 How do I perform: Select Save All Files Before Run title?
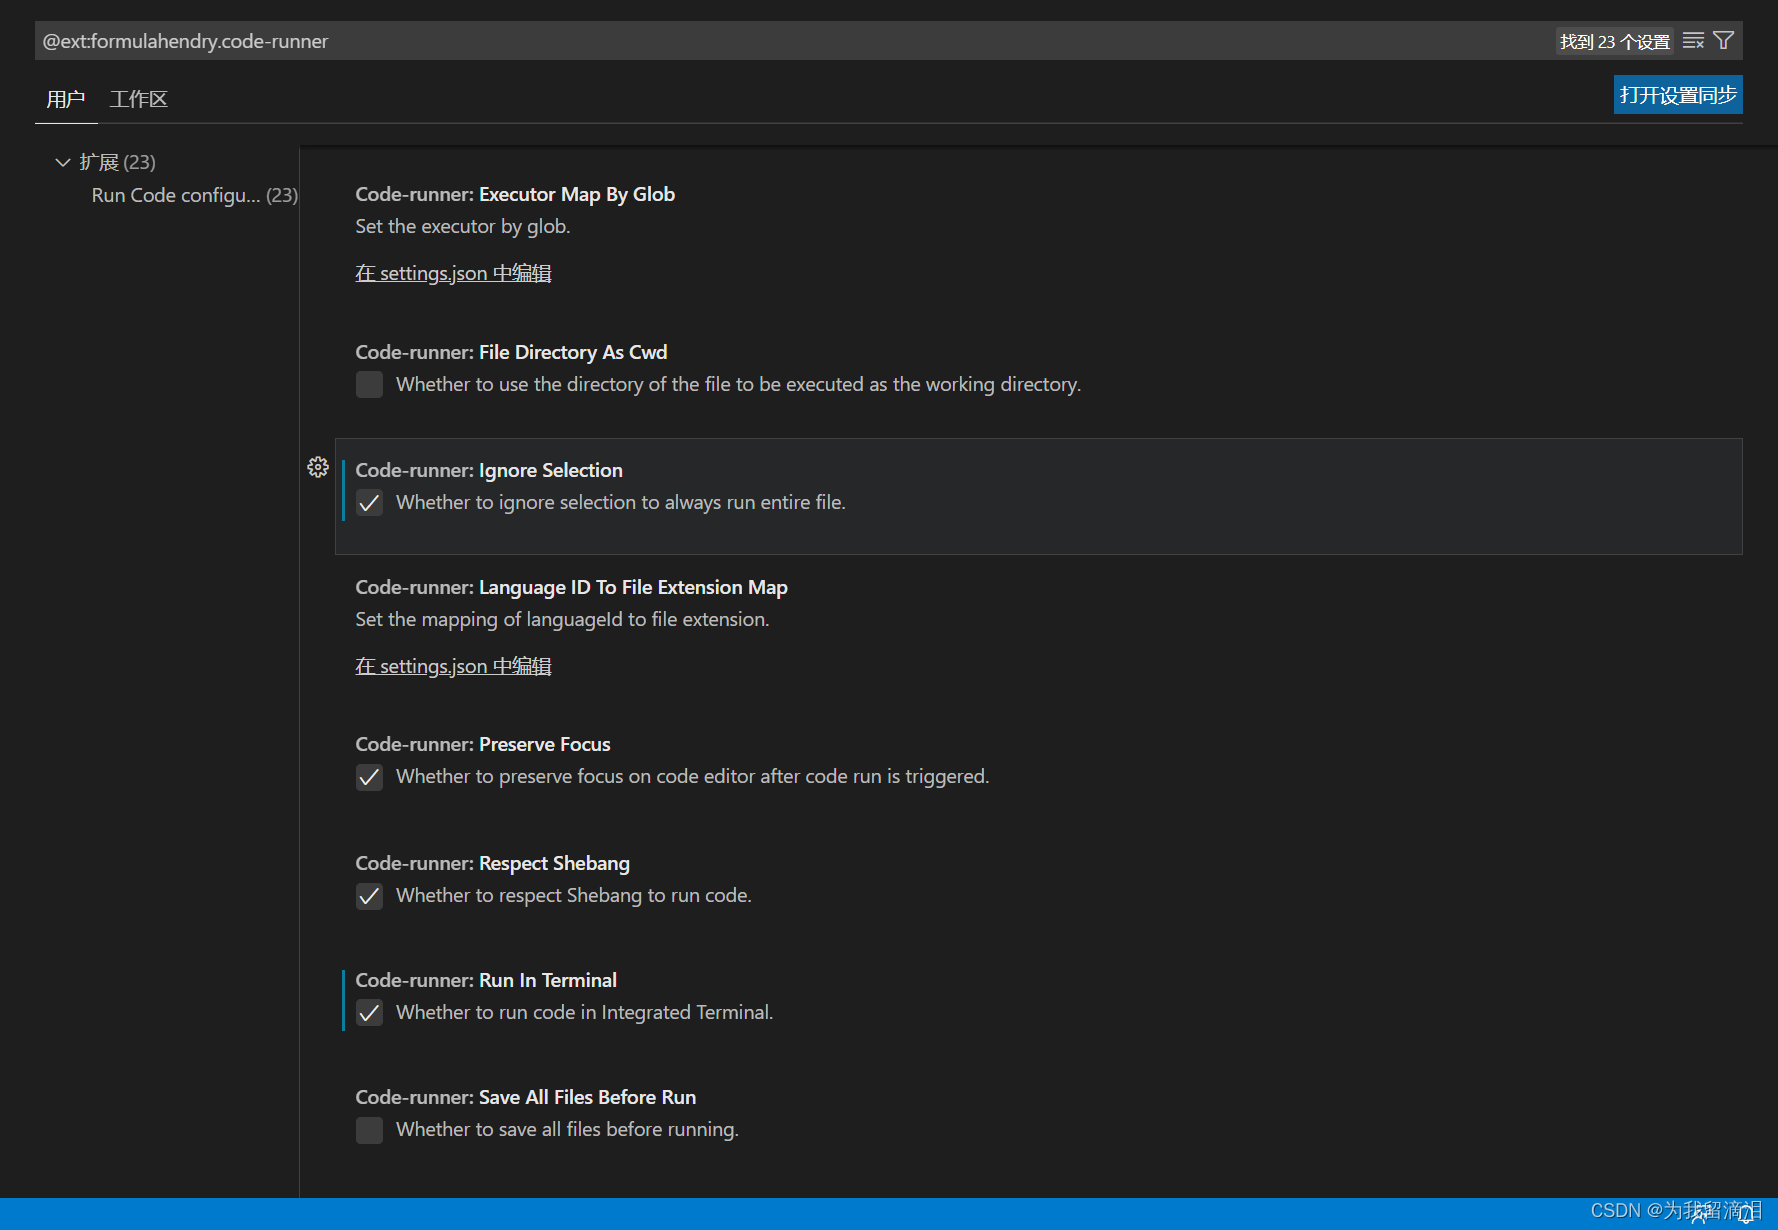[525, 1097]
